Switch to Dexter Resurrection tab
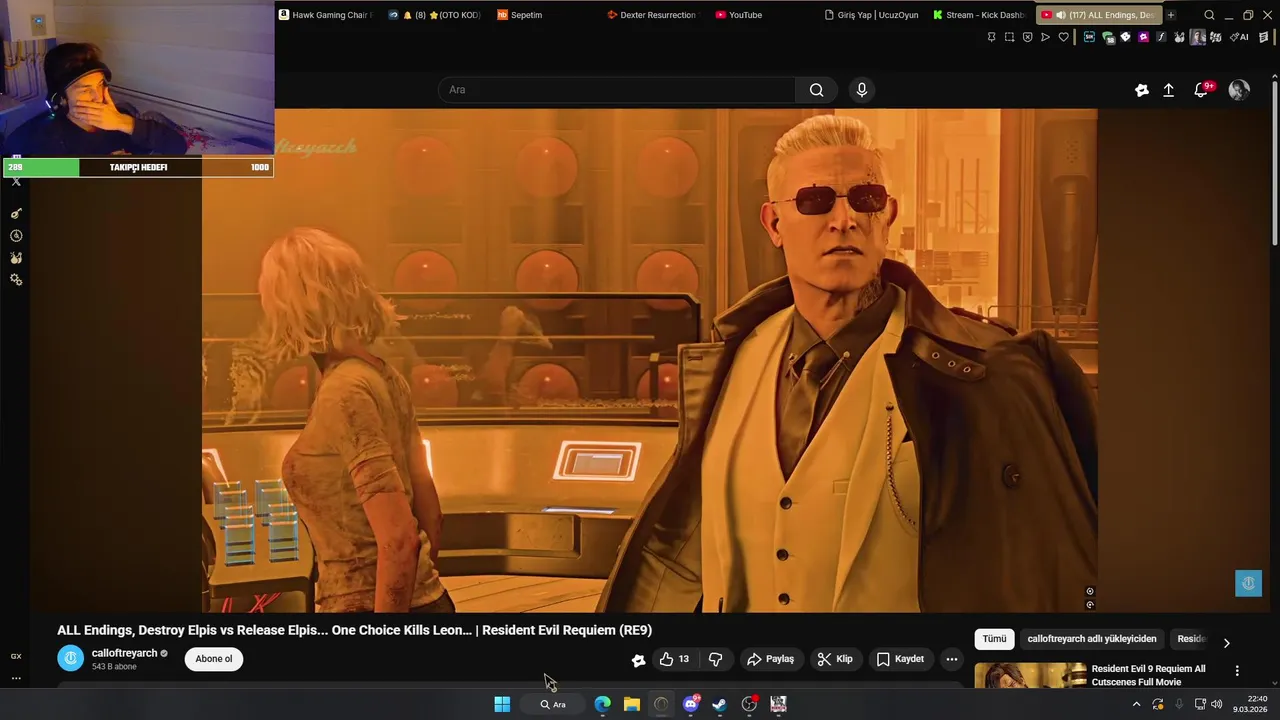1280x720 pixels. (652, 15)
